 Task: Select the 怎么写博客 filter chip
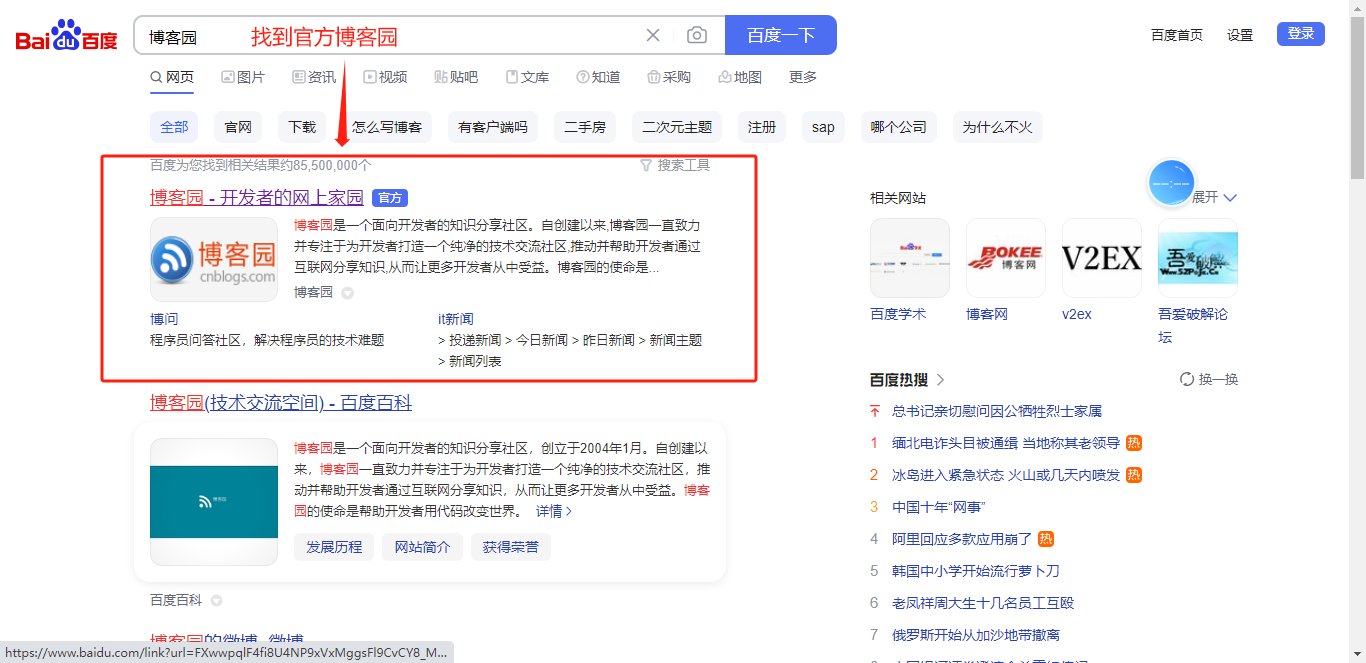coord(387,127)
